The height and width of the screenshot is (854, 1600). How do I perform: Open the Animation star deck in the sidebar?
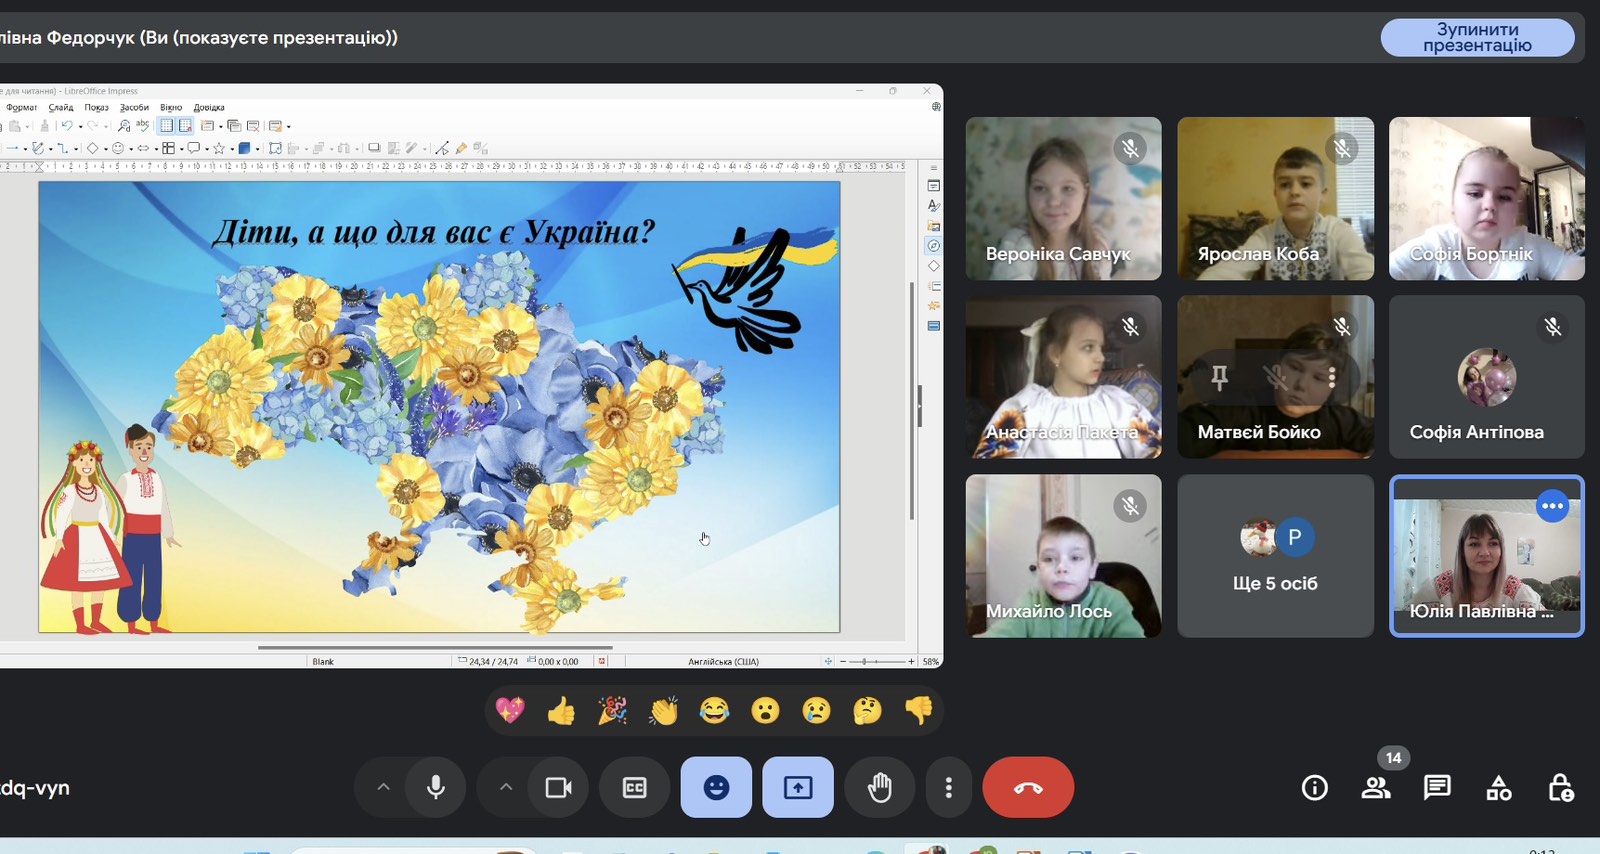pyautogui.click(x=933, y=306)
